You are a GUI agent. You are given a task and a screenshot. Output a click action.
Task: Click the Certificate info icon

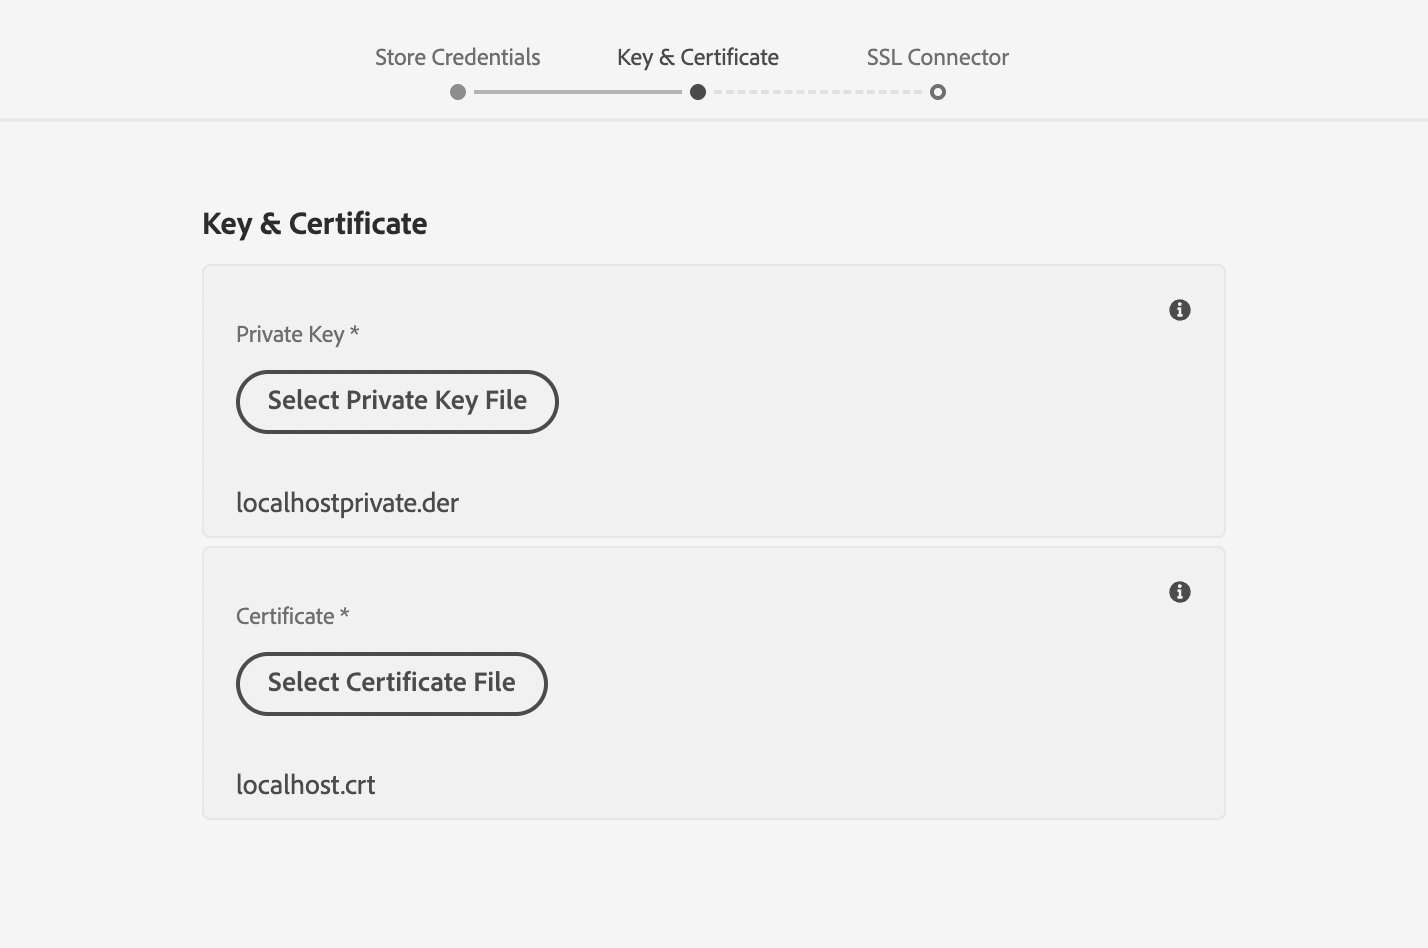1180,592
